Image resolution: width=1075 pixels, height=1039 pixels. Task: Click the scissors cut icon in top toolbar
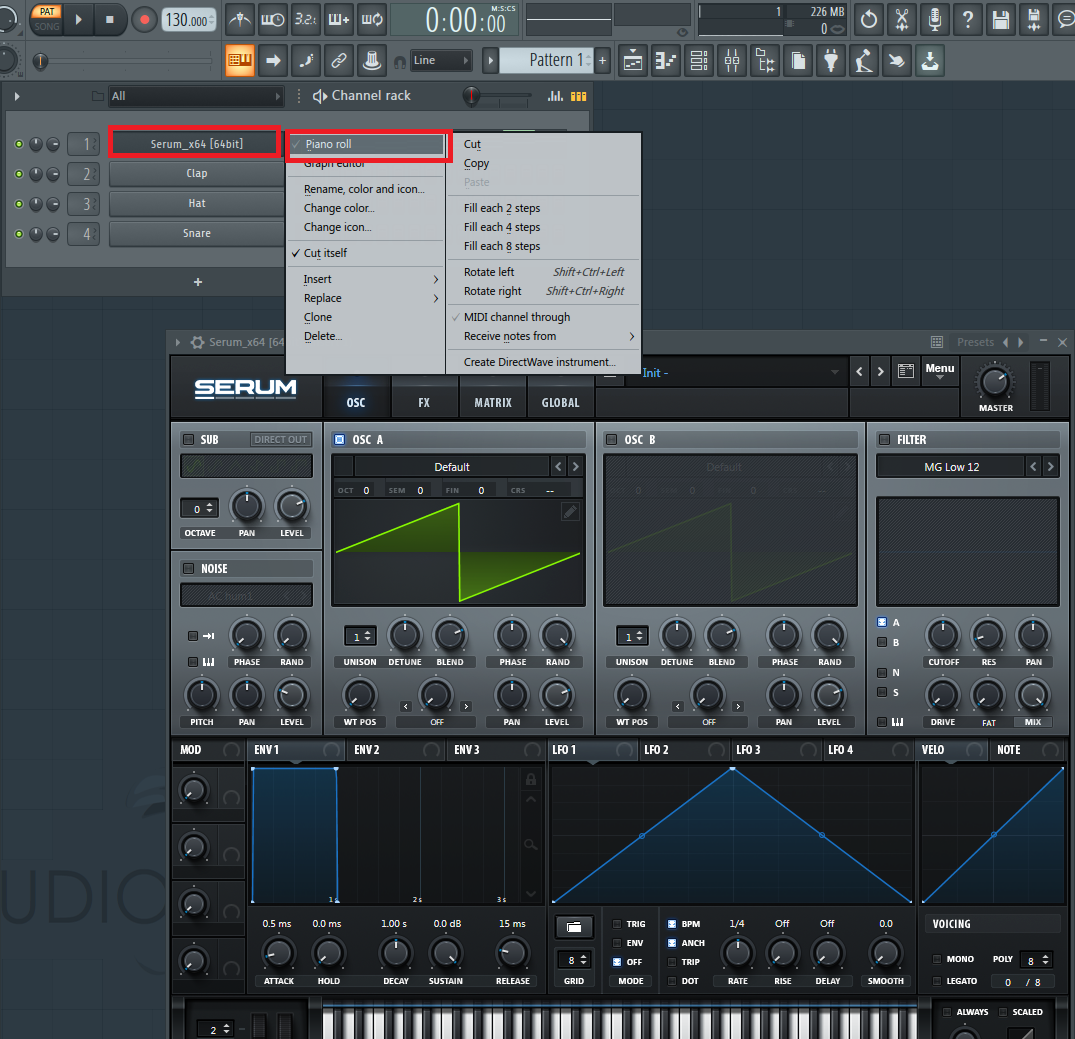(902, 19)
